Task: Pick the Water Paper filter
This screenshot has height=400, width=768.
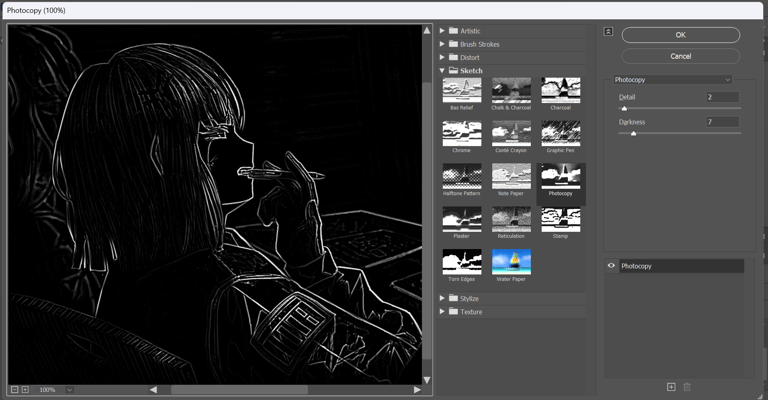Action: click(x=511, y=262)
